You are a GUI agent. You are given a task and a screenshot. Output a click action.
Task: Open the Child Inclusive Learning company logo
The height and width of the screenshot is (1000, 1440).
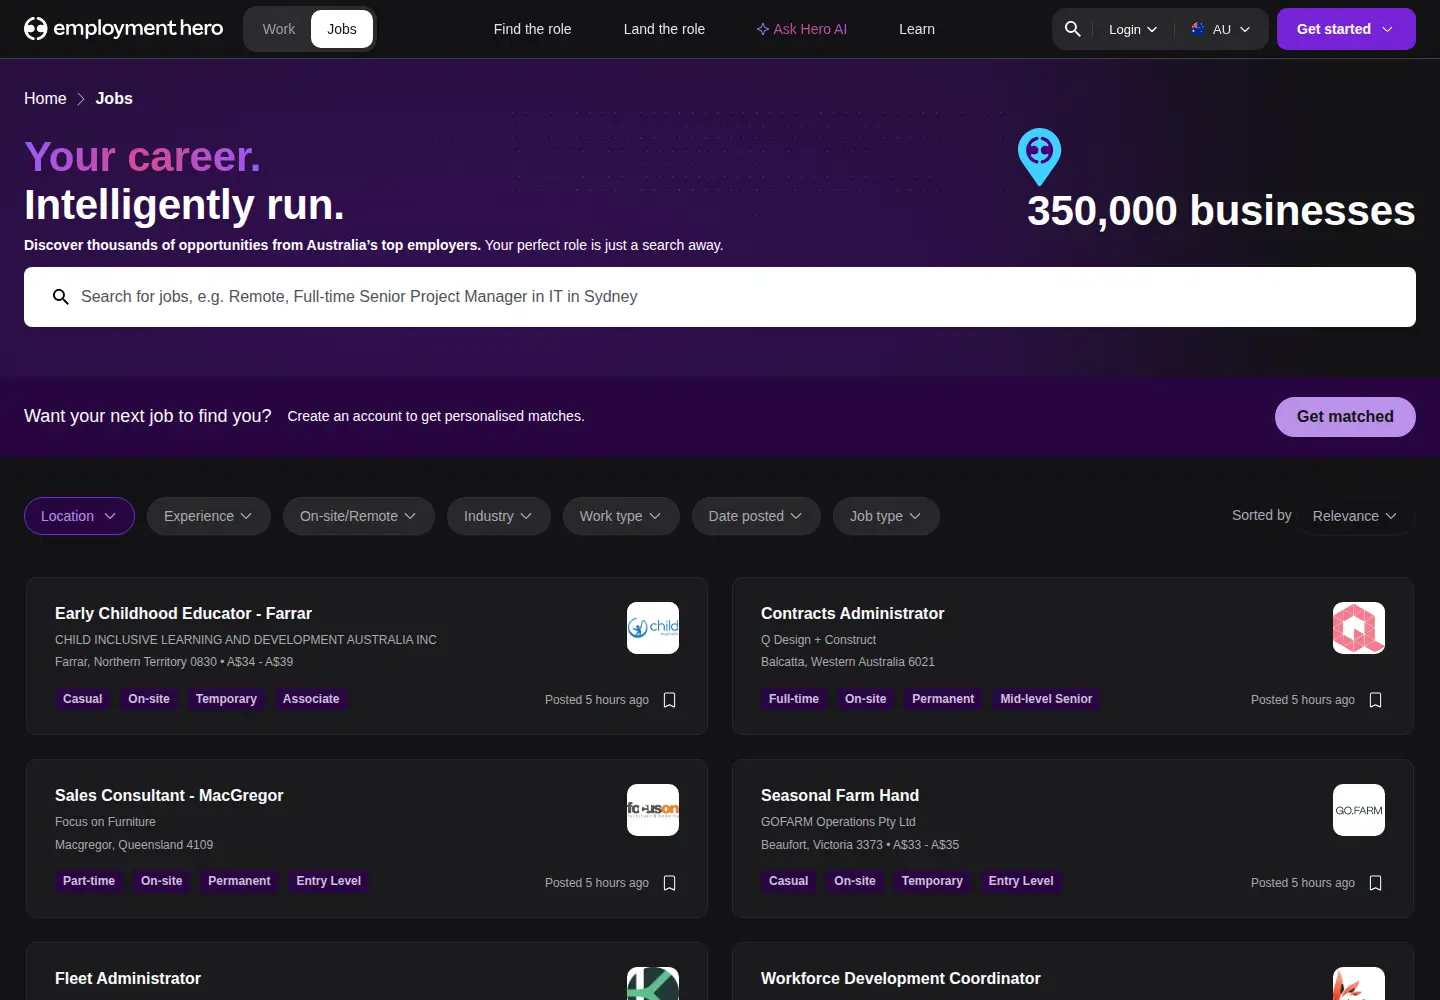coord(653,628)
